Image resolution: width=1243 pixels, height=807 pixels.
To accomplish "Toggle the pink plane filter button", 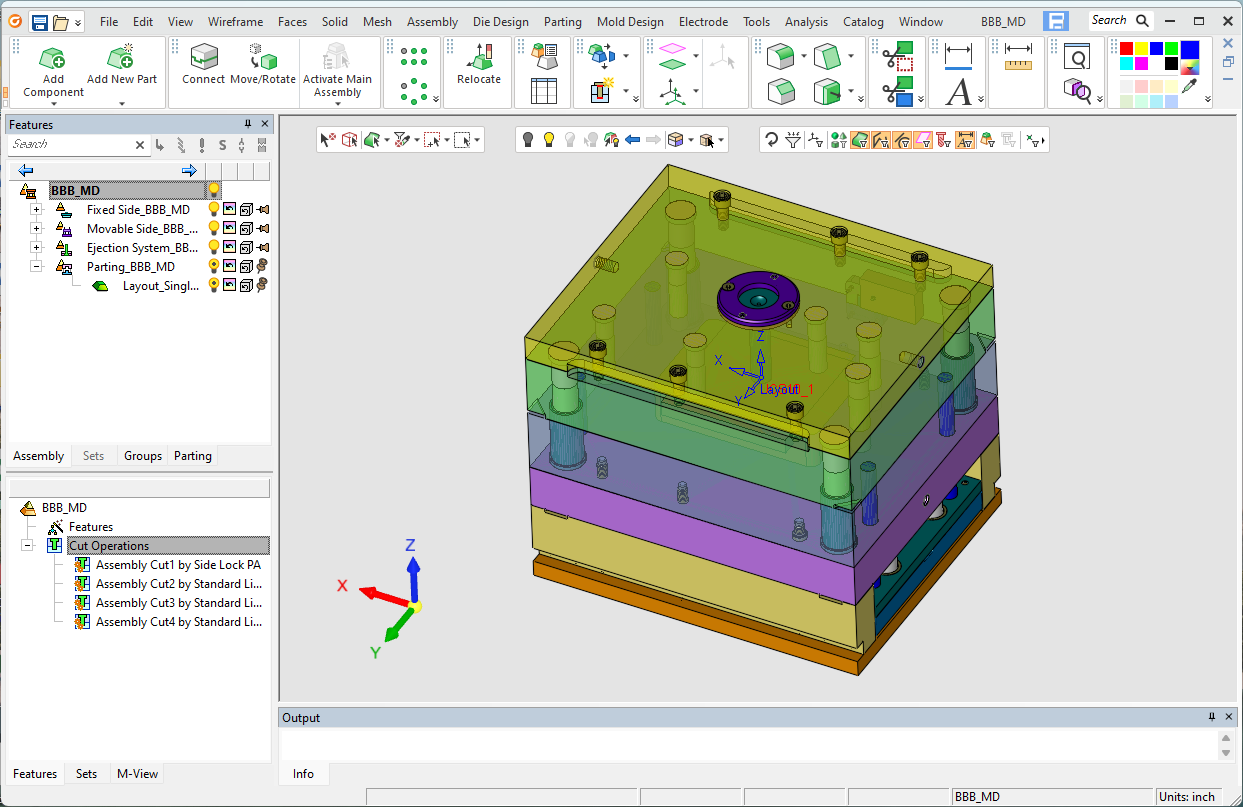I will [x=924, y=140].
